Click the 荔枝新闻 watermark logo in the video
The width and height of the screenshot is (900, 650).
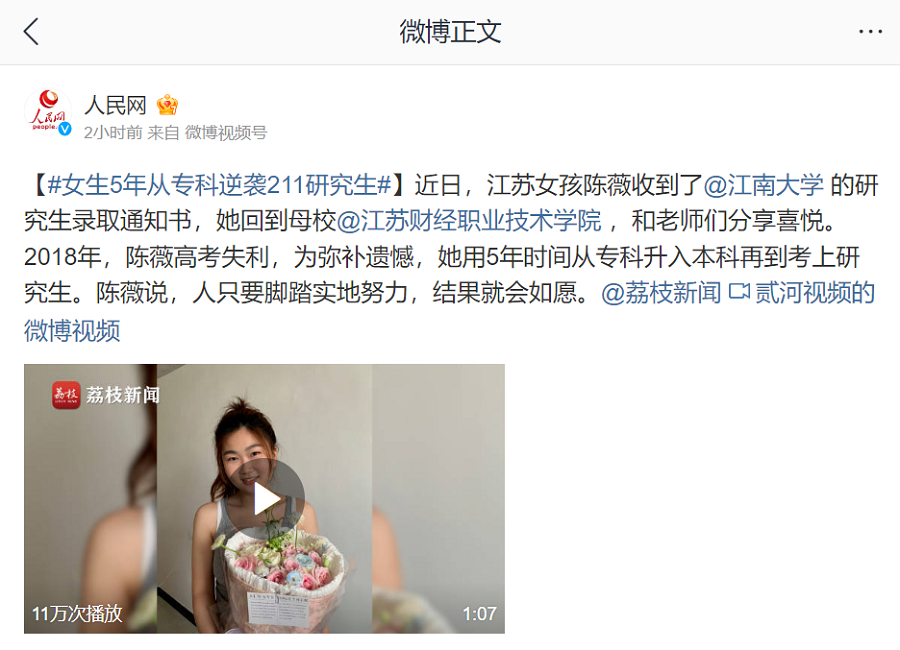[106, 395]
